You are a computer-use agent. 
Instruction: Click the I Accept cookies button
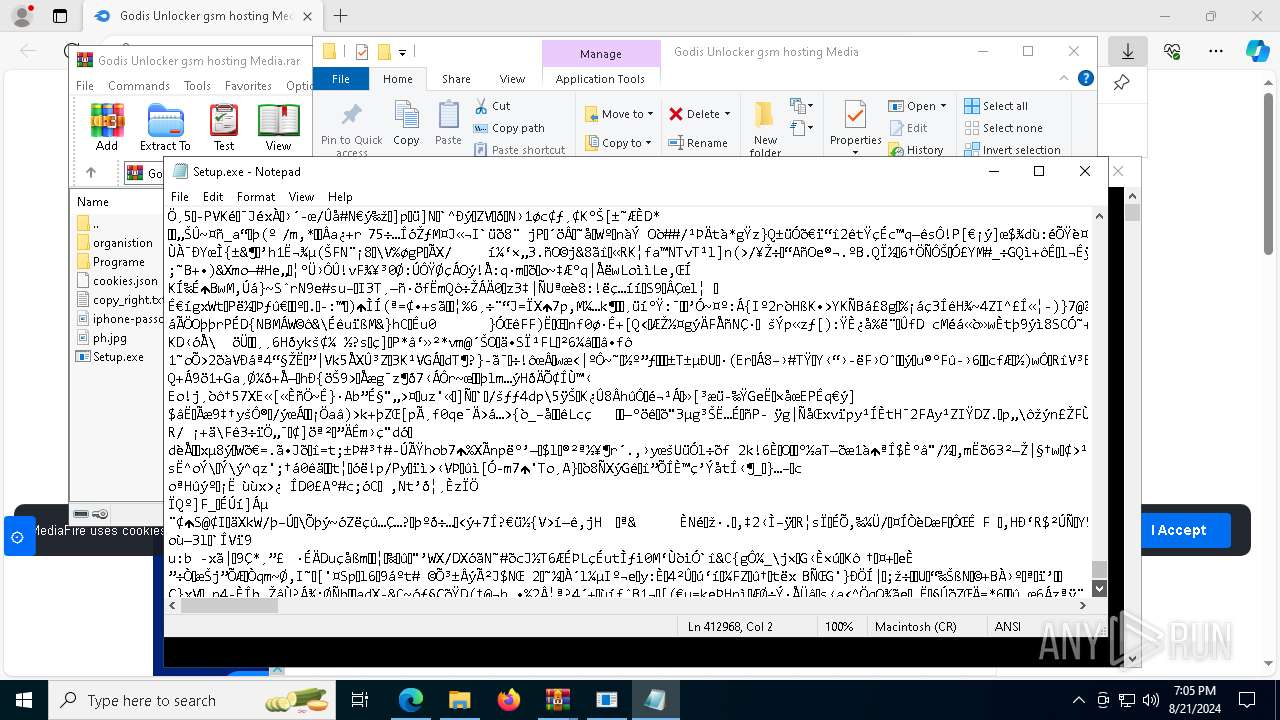click(x=1178, y=530)
